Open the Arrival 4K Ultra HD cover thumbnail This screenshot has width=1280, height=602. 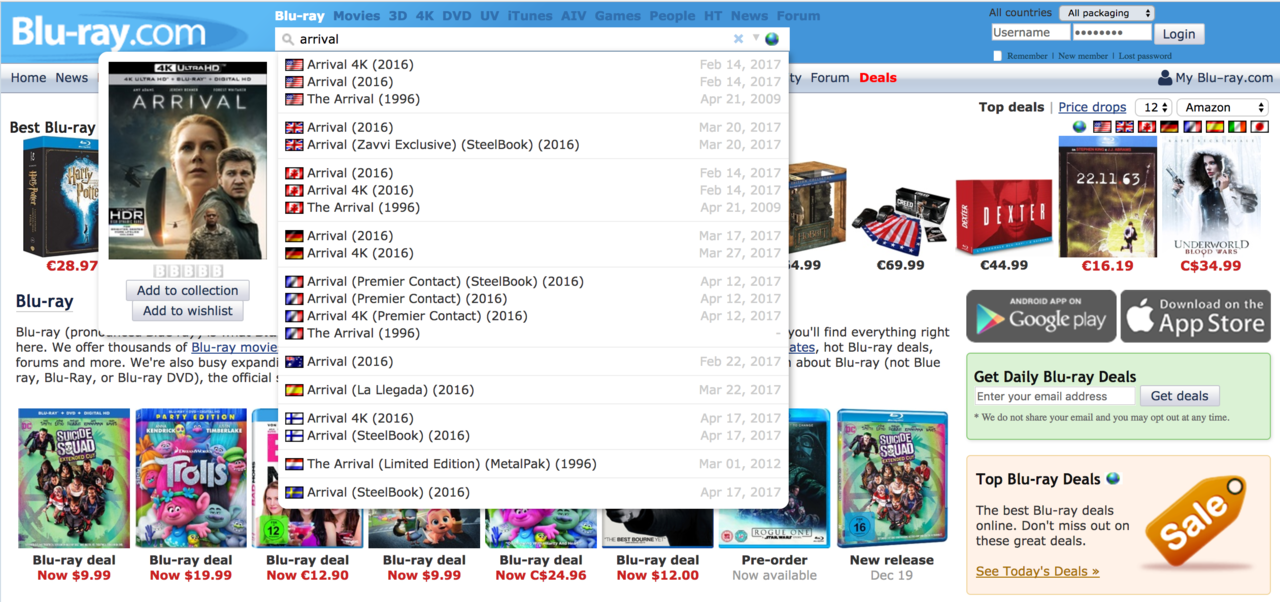pos(188,161)
